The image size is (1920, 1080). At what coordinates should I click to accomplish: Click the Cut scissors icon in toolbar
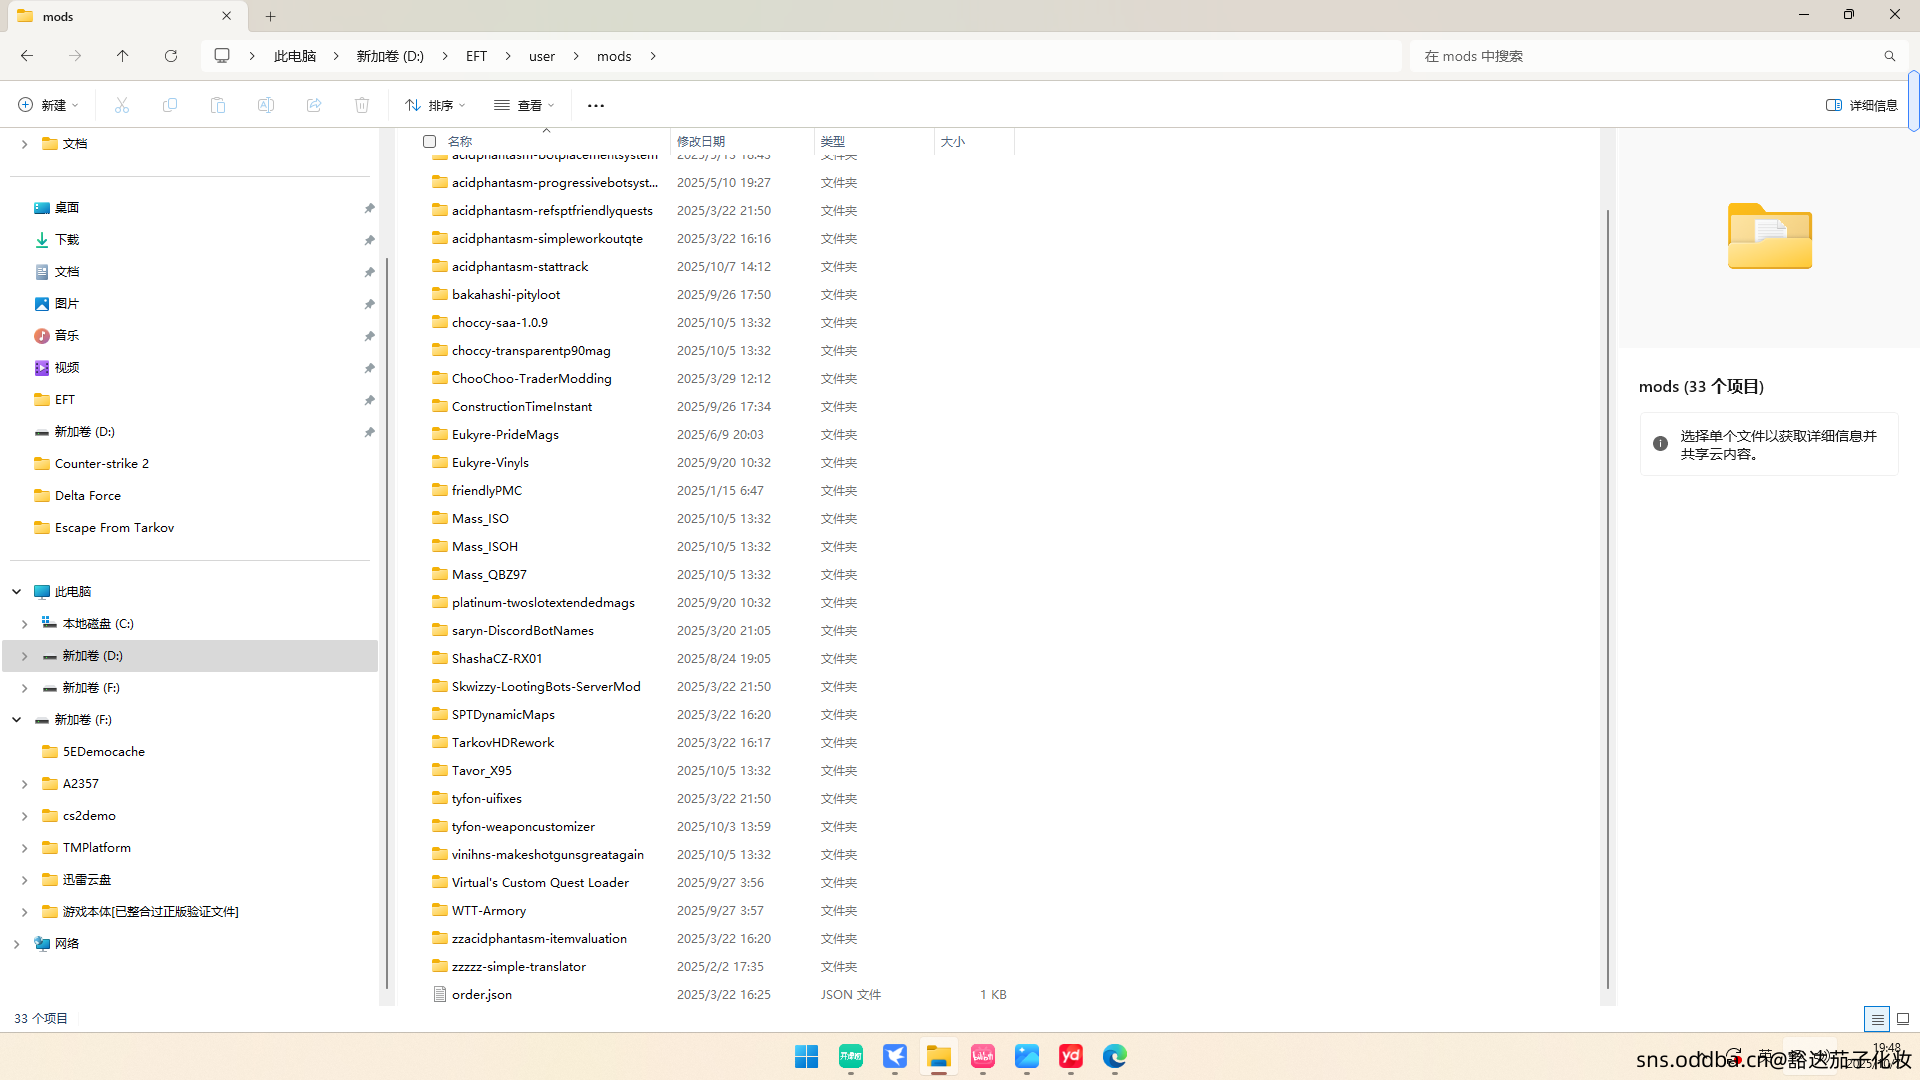click(x=122, y=105)
